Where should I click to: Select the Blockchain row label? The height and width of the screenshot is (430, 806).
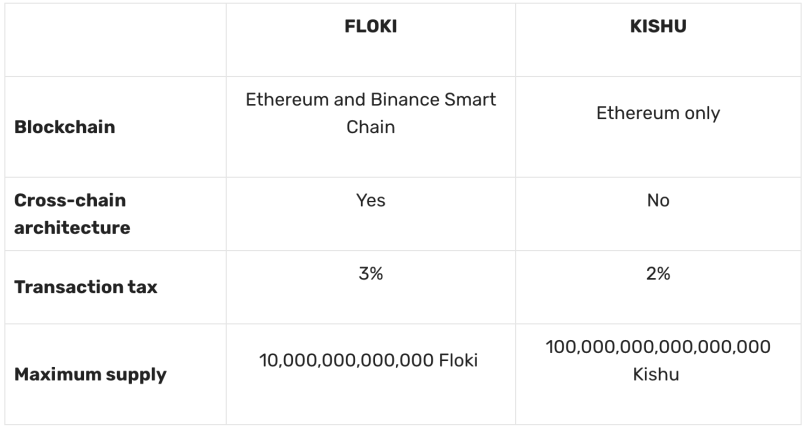click(x=65, y=127)
